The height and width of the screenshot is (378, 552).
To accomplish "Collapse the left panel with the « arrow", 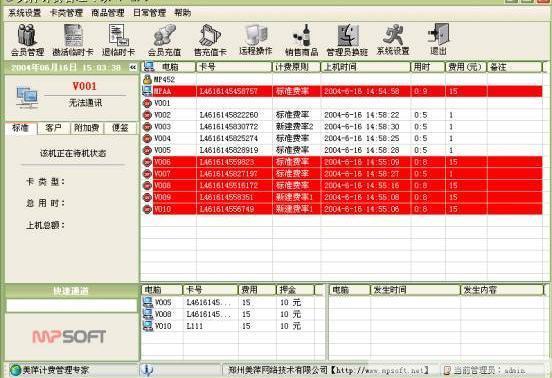I will pyautogui.click(x=133, y=67).
